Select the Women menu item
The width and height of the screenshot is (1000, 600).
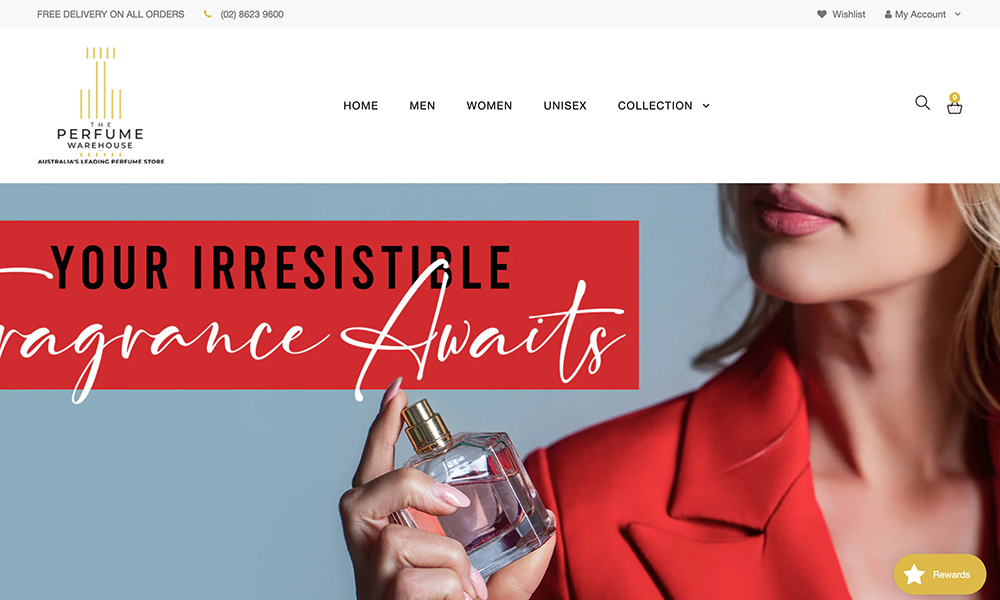click(x=489, y=106)
